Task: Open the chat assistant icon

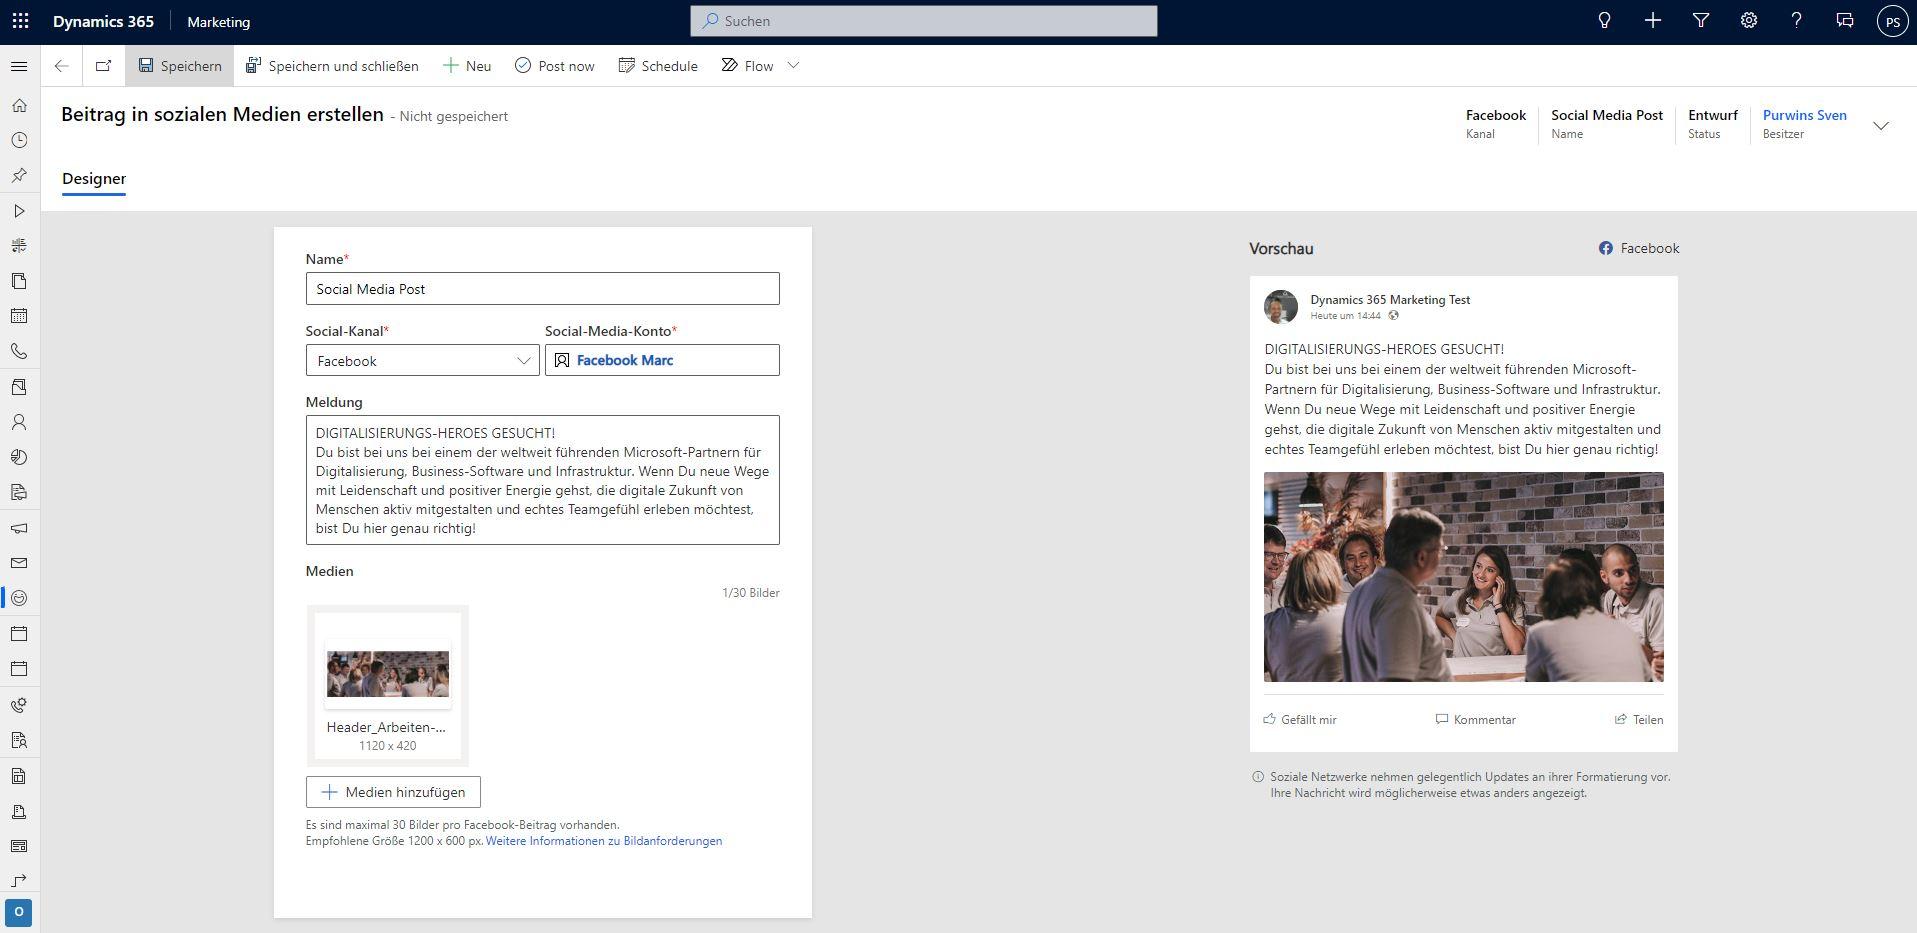Action: (1844, 21)
